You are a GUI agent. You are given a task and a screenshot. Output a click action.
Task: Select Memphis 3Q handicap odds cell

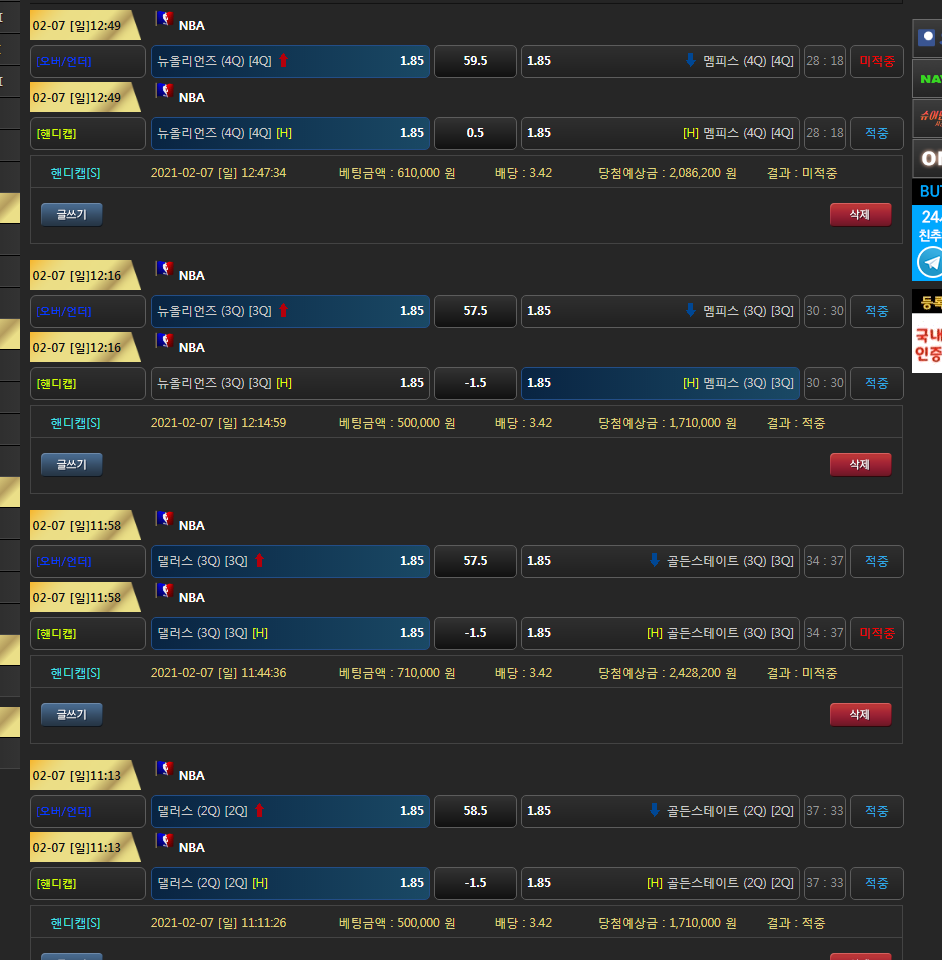(660, 383)
